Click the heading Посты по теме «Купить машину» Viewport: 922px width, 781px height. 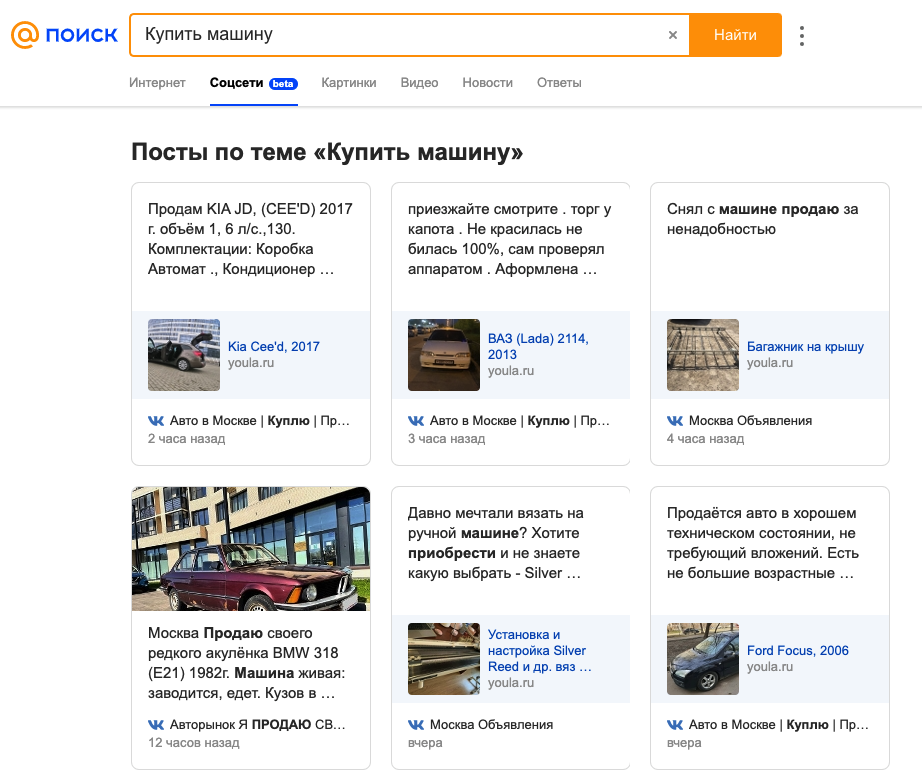[x=327, y=152]
